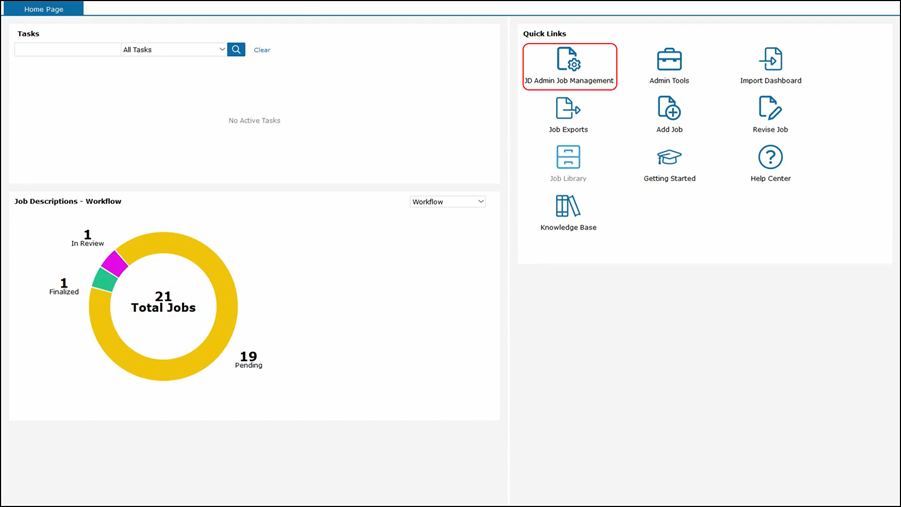Click the Clear link in Tasks

tap(262, 50)
